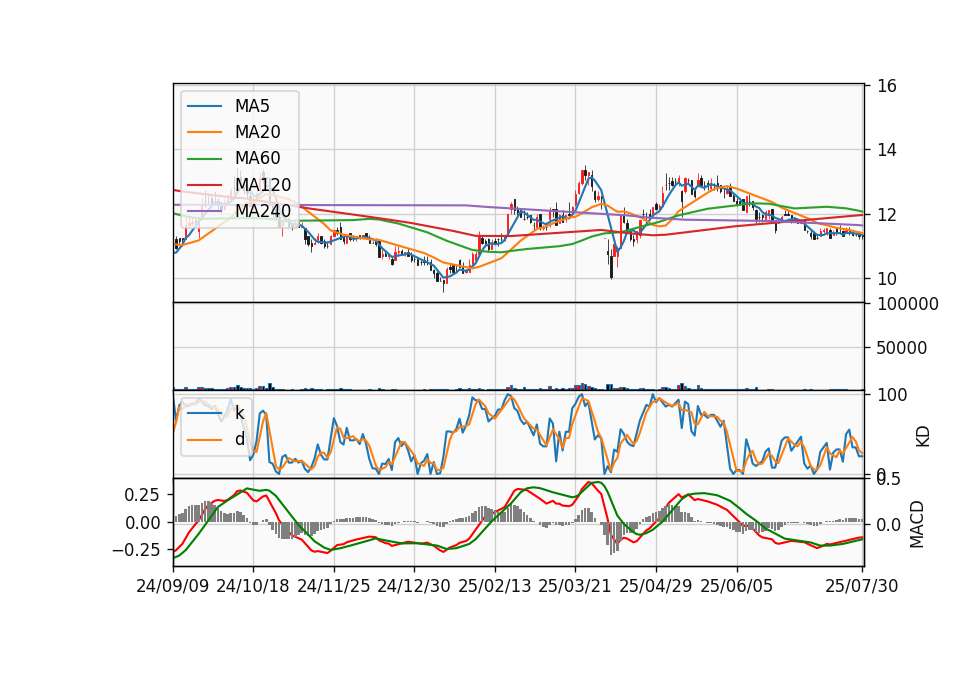Click the 25/03/21 date tick label
This screenshot has width=960, height=690.
click(x=575, y=586)
